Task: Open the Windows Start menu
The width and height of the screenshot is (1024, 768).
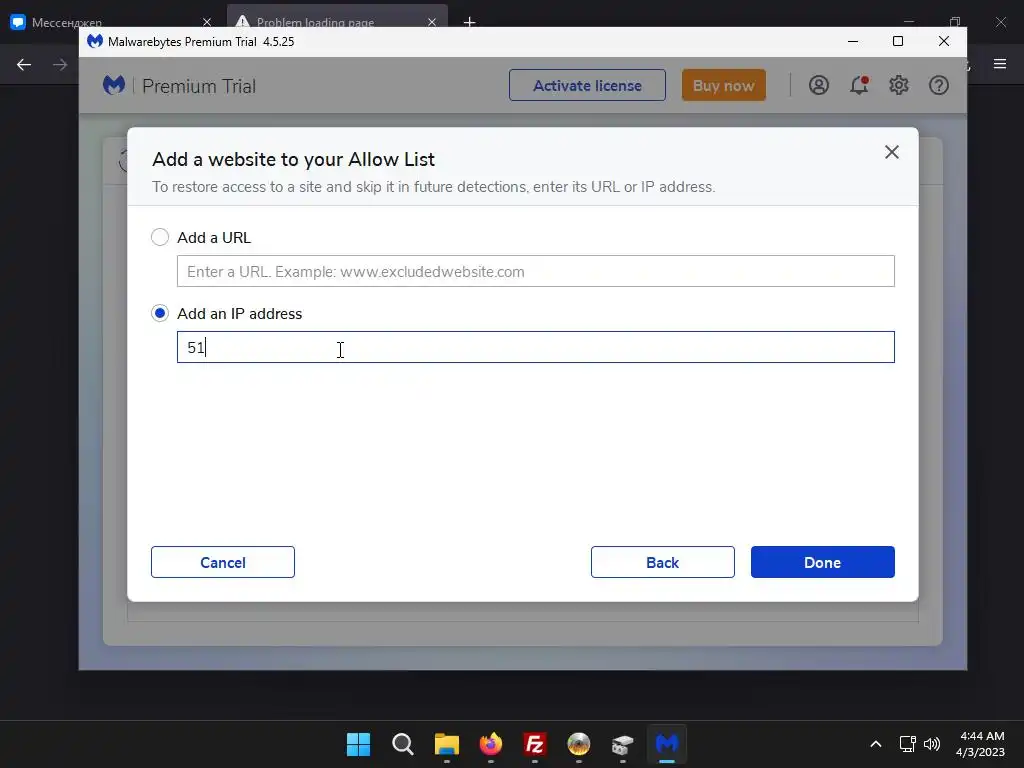Action: 358,744
